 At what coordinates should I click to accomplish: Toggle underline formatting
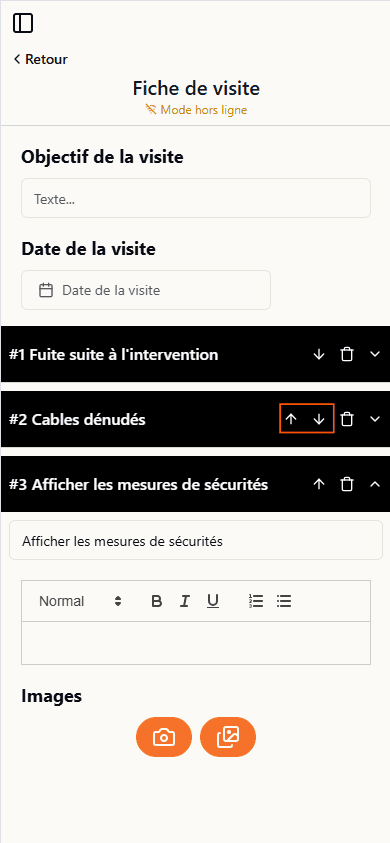tap(213, 601)
